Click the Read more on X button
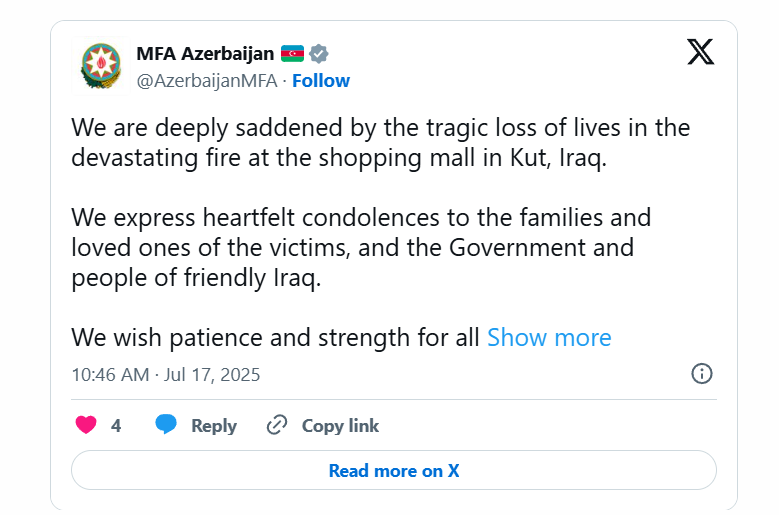779x515 pixels. (x=393, y=470)
